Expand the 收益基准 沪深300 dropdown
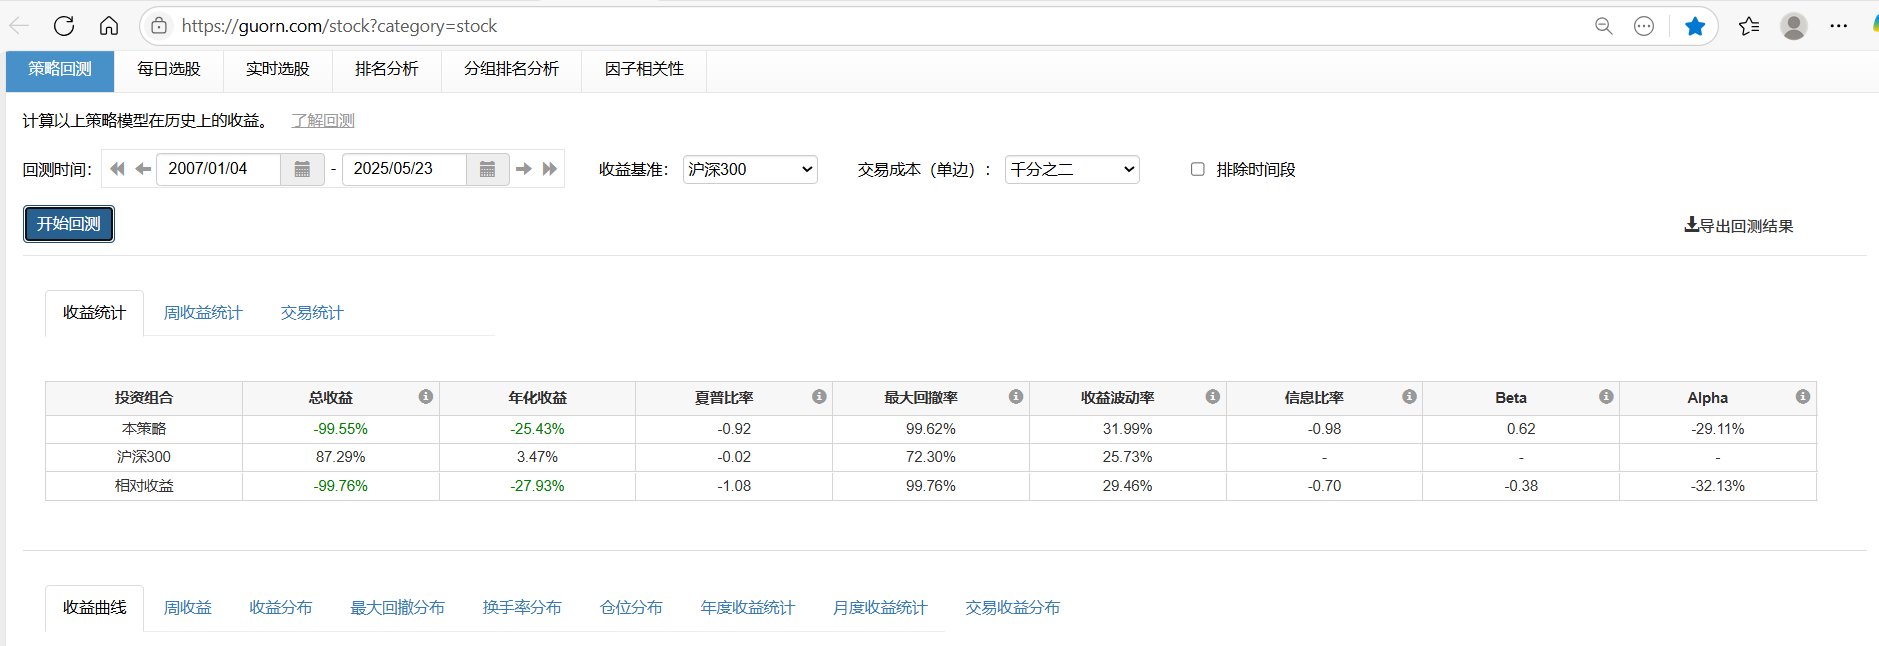Screen dimensions: 1879x646 coord(750,169)
